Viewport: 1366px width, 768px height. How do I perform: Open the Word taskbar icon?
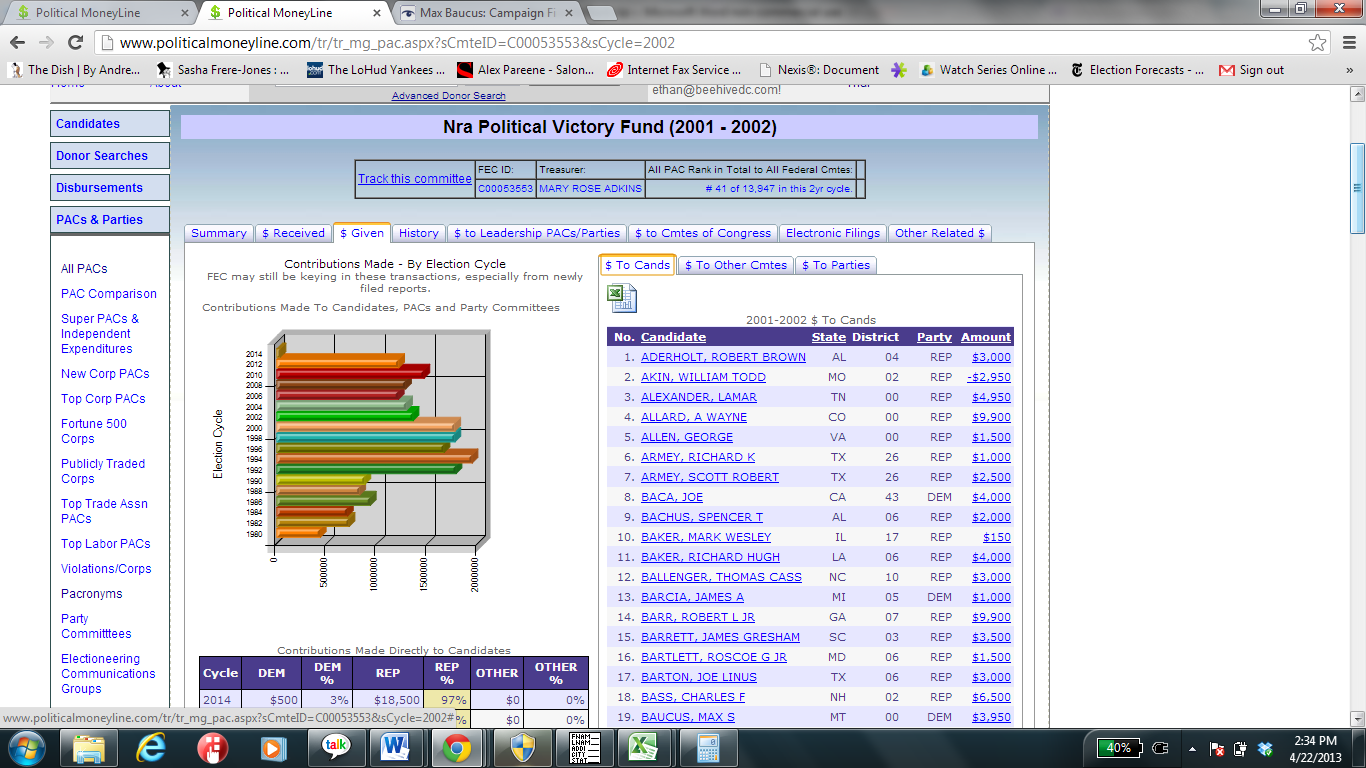click(x=395, y=747)
